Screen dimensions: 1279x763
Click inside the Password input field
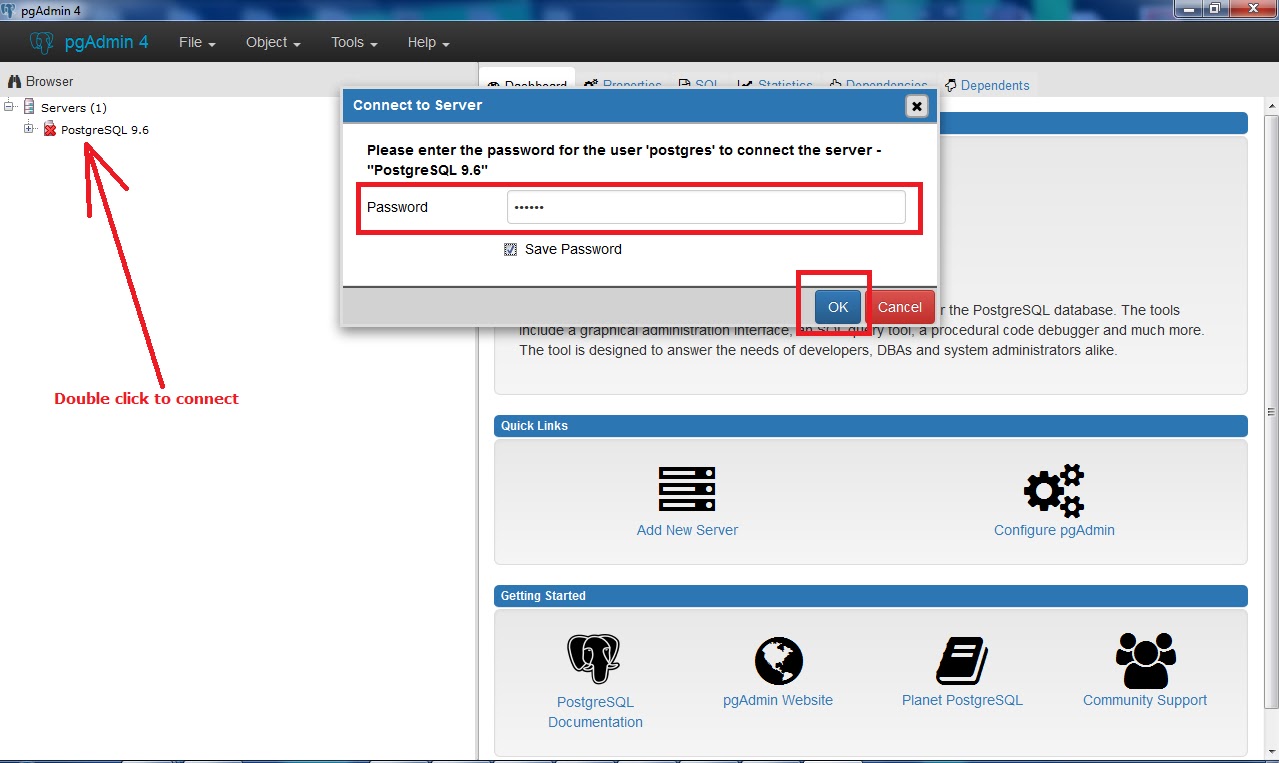(x=707, y=207)
